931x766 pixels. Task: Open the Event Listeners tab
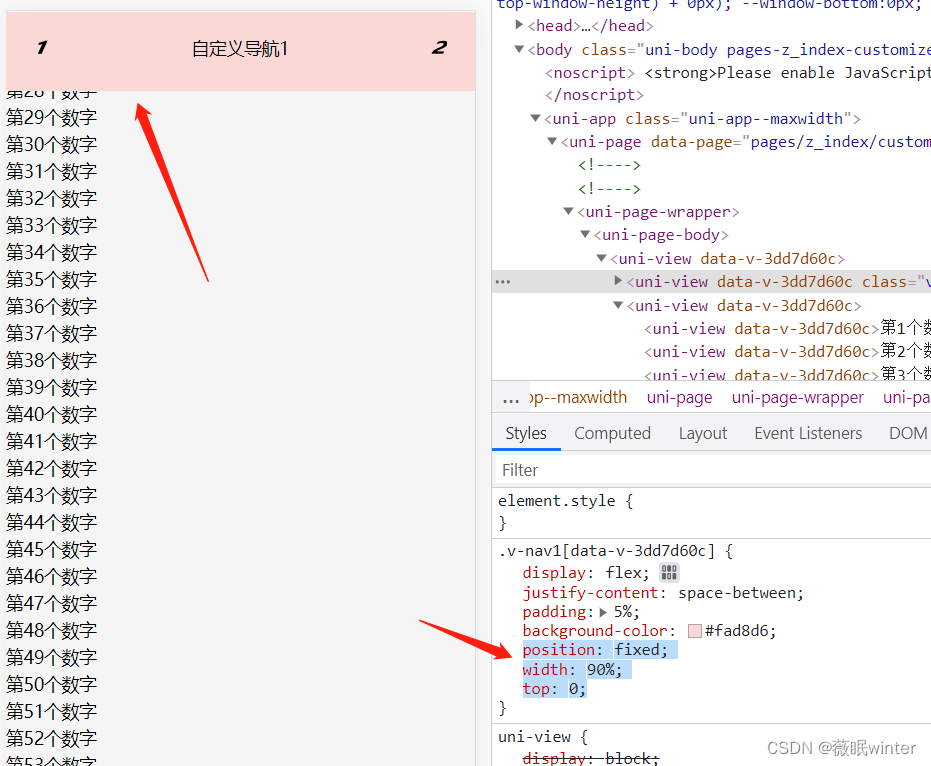[x=808, y=433]
